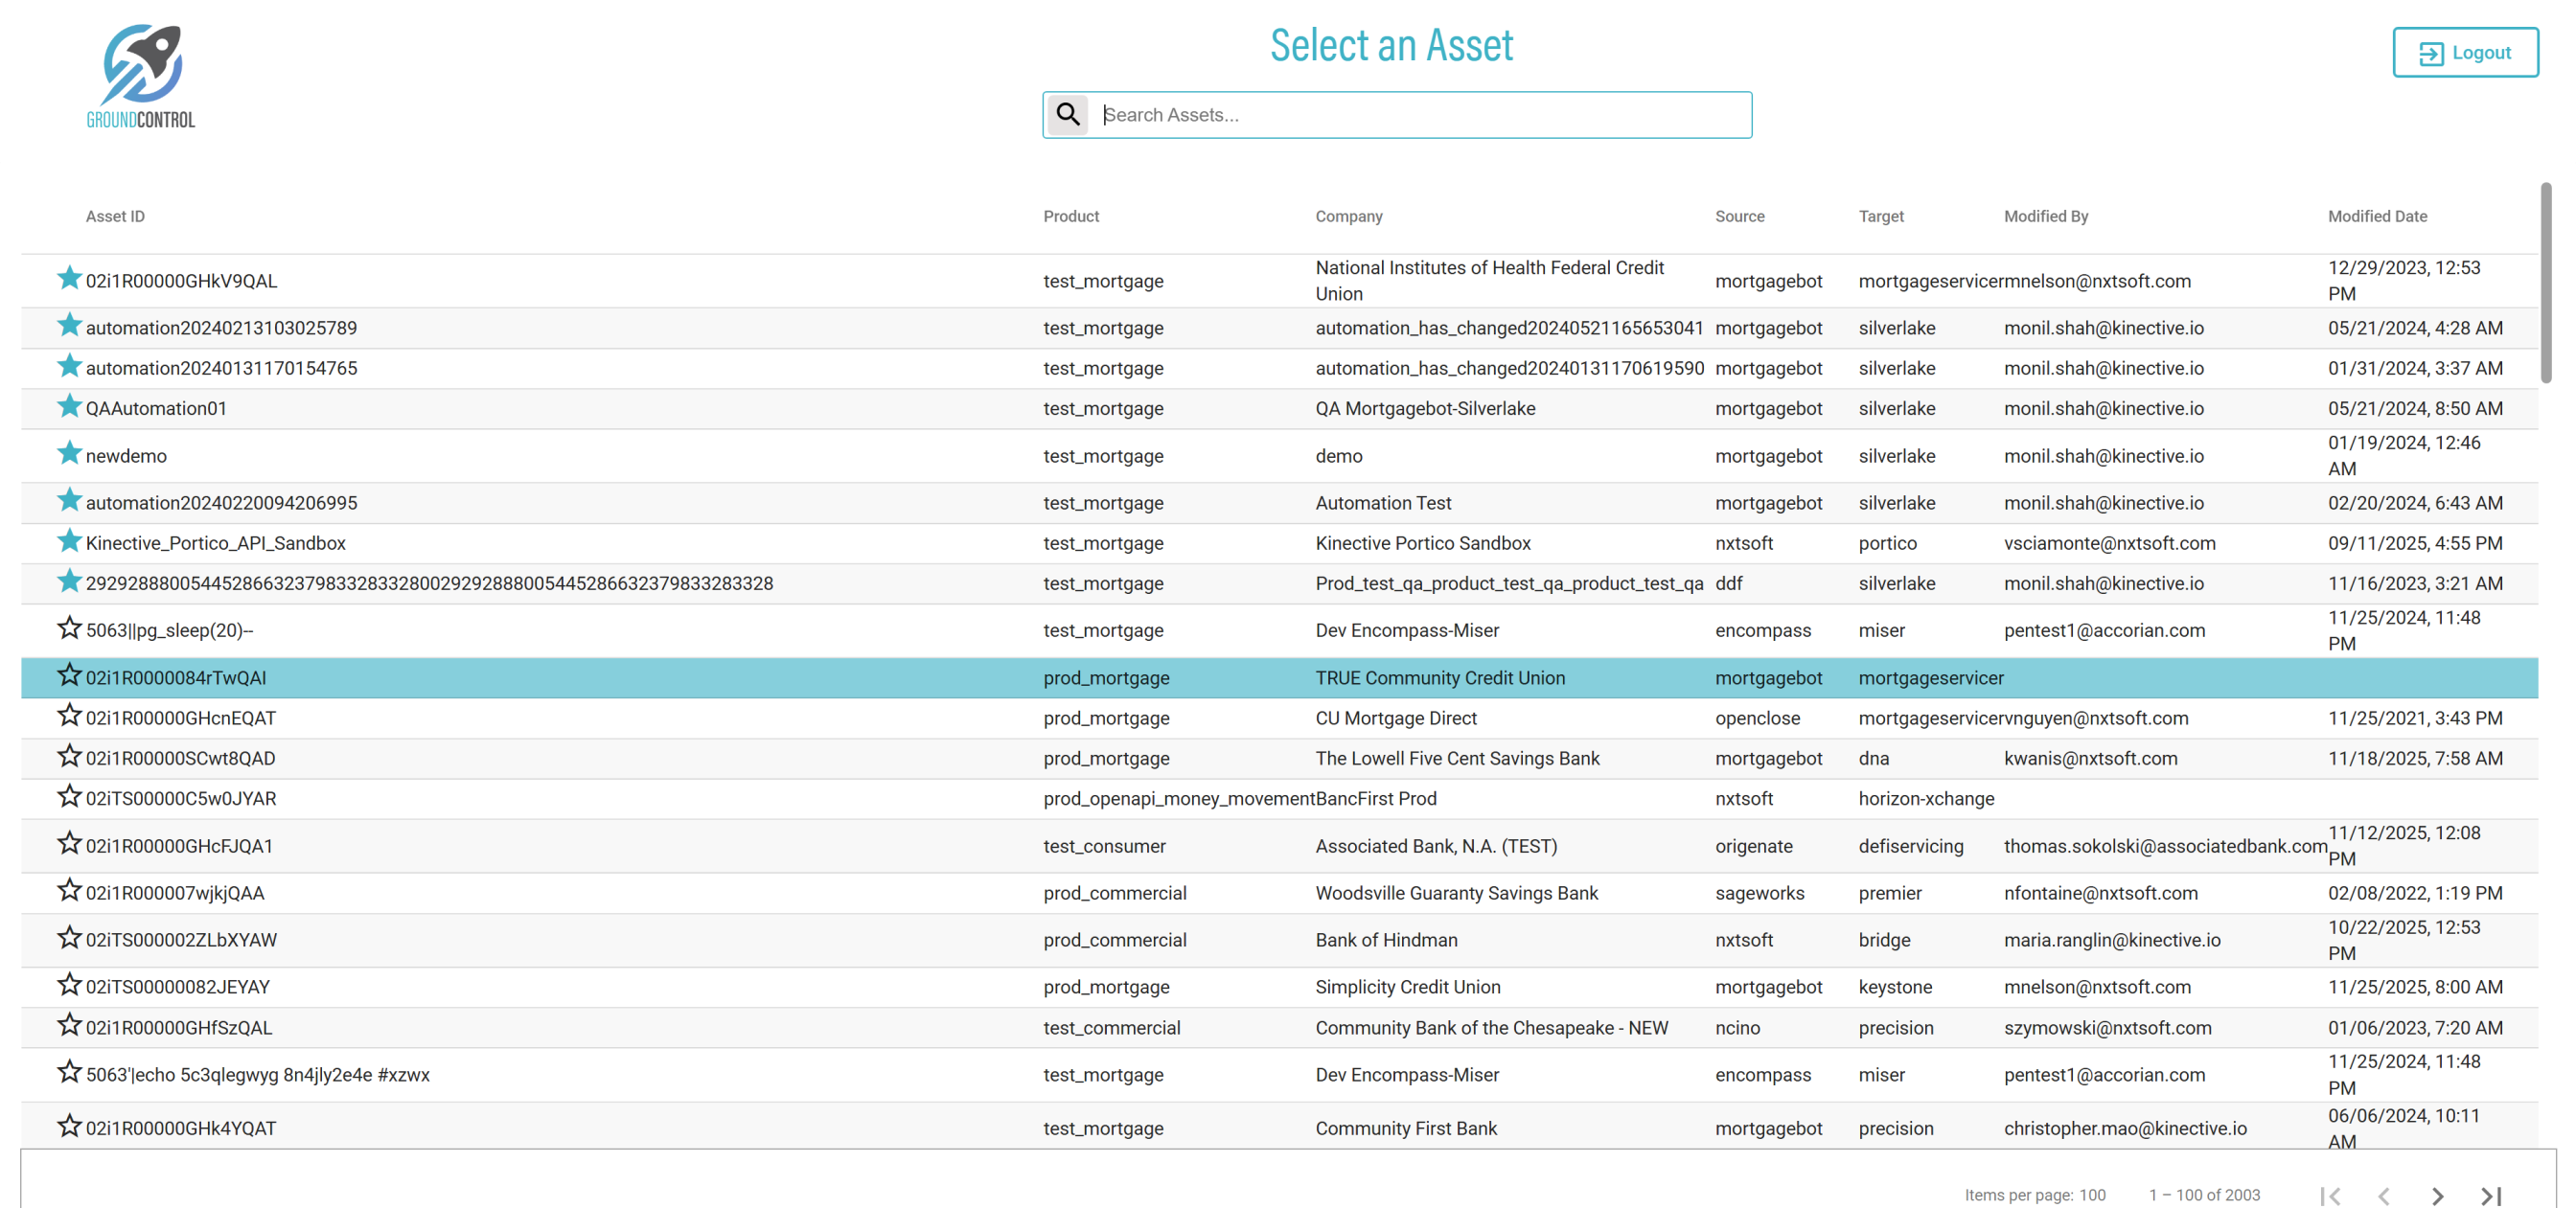Screen dimensions: 2576x1208
Task: Select the TRUE Community Credit Union row
Action: [x=1439, y=678]
